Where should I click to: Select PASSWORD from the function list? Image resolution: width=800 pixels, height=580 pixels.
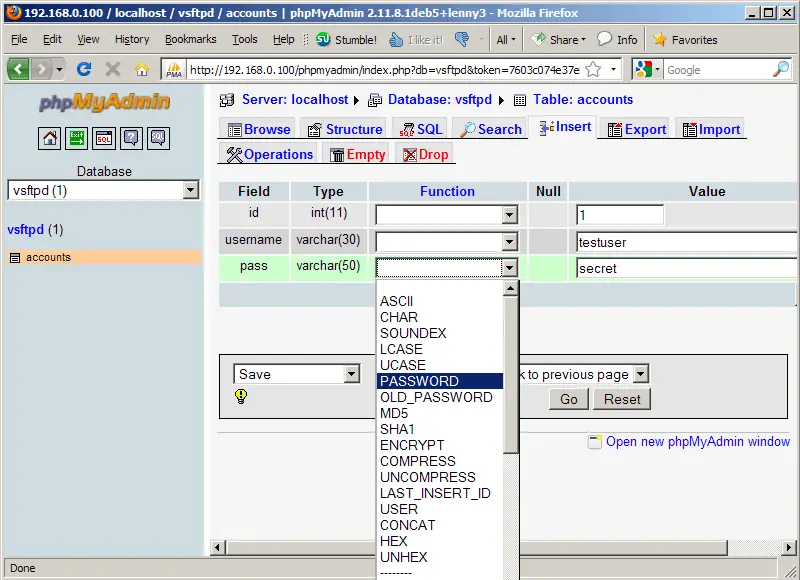click(x=440, y=381)
